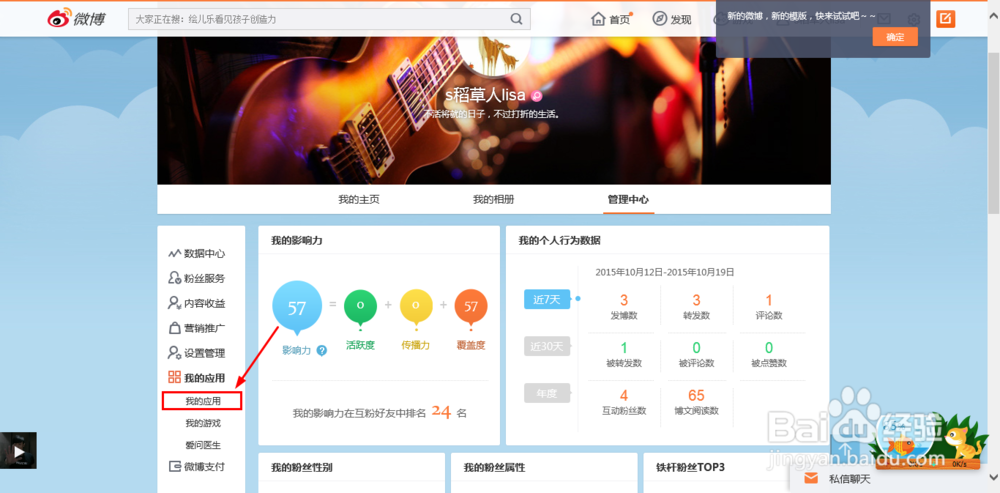Viewport: 1000px width, 493px height.
Task: Click the 被点赞数 value 0
Action: click(768, 348)
